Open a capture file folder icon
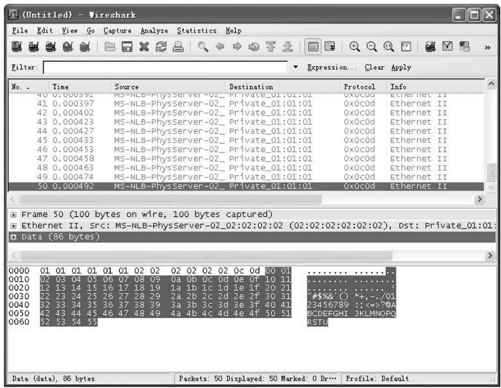The height and width of the screenshot is (388, 501). [110, 47]
